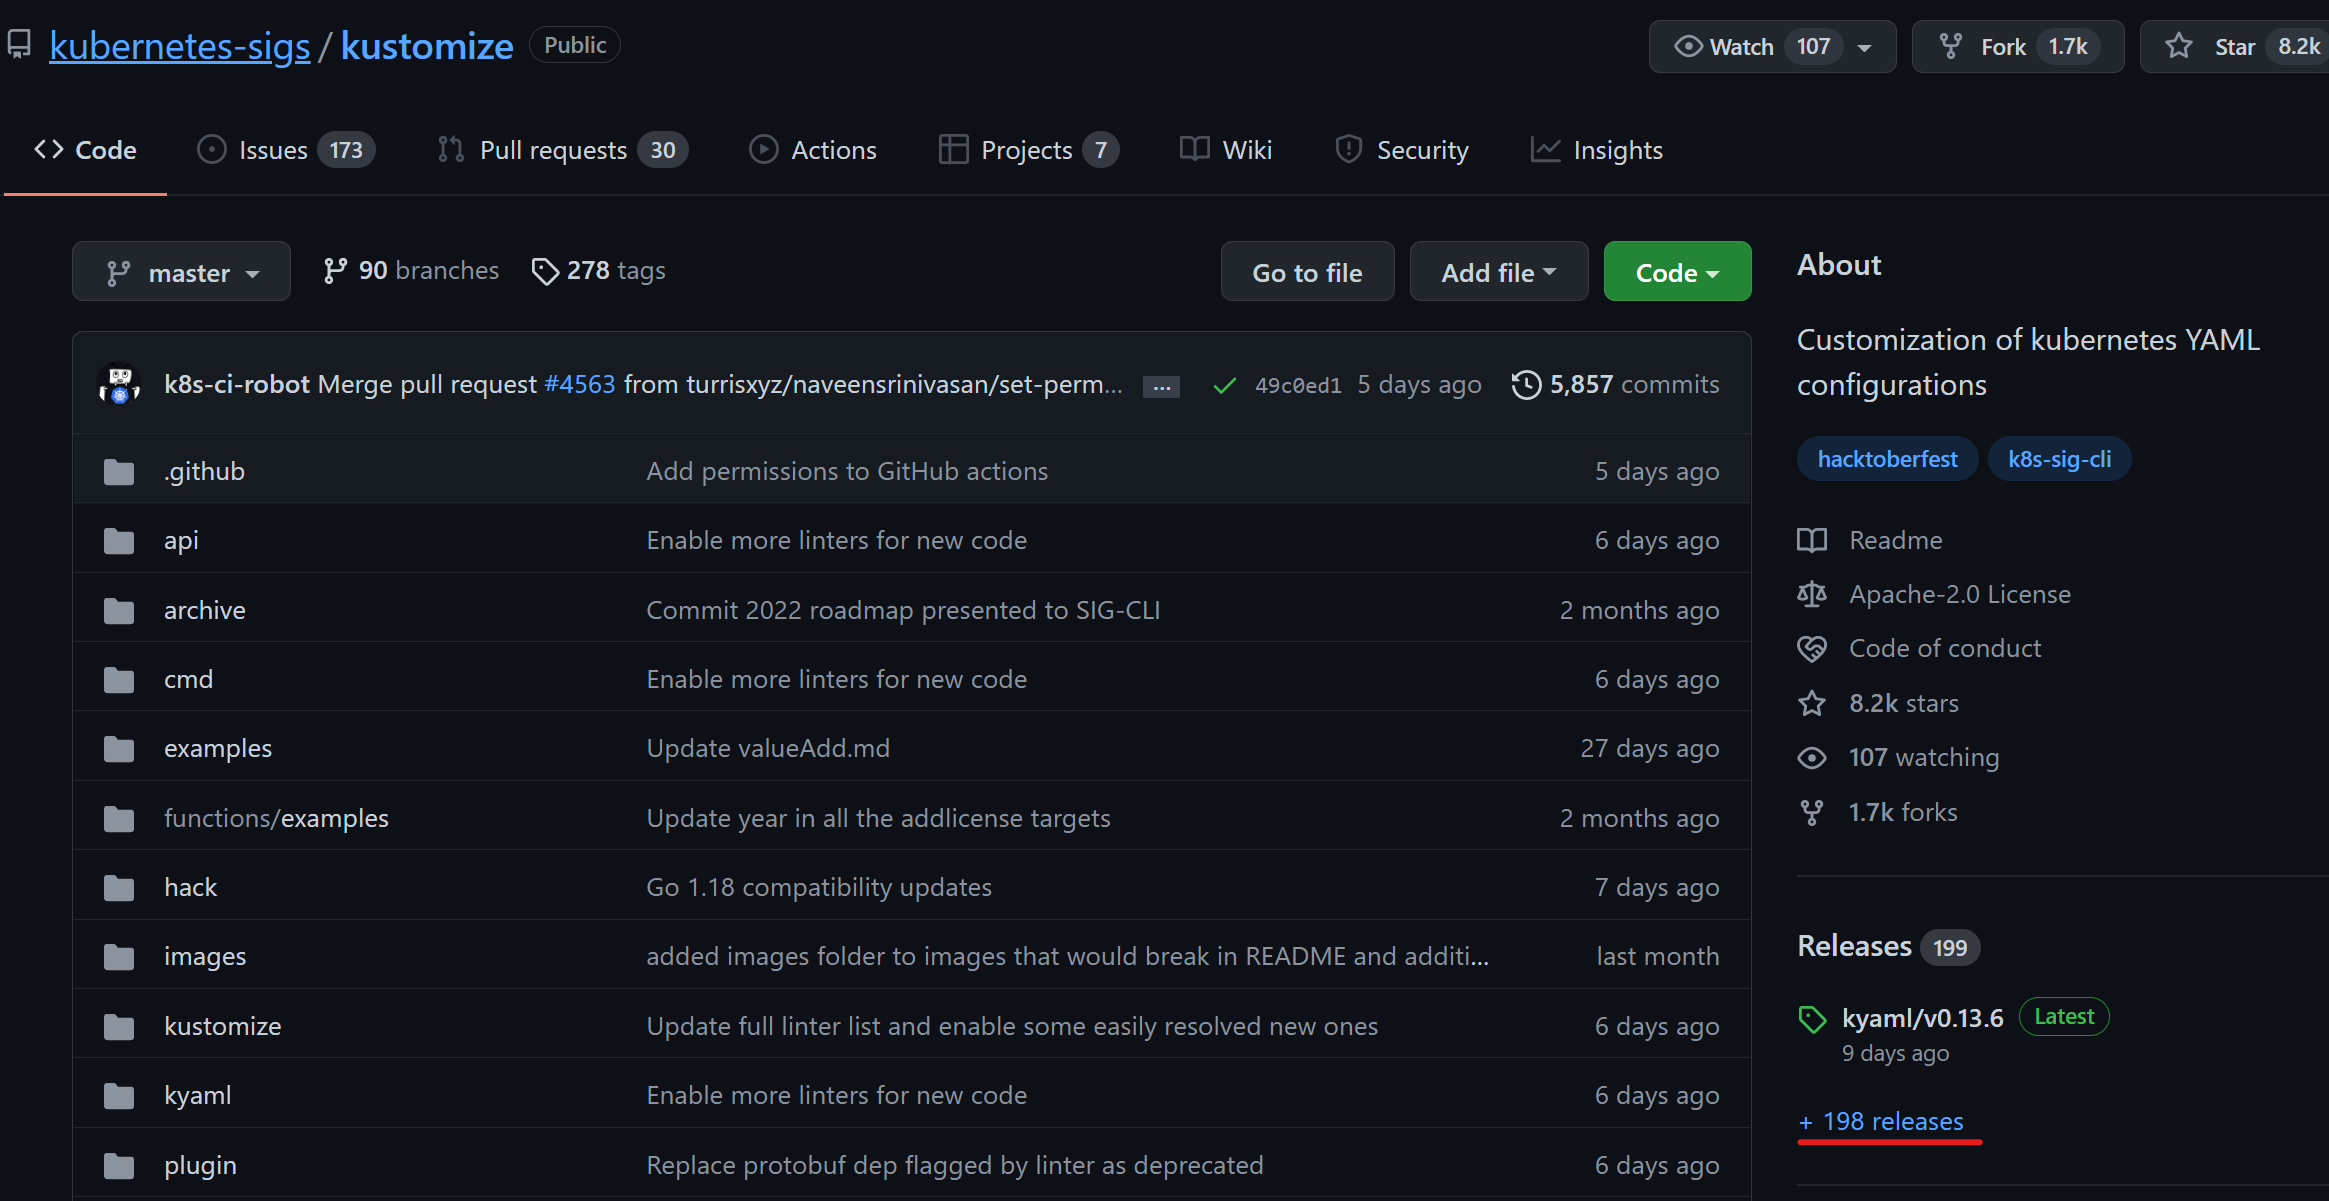
Task: Open the Watch options dropdown arrow
Action: click(x=1865, y=47)
